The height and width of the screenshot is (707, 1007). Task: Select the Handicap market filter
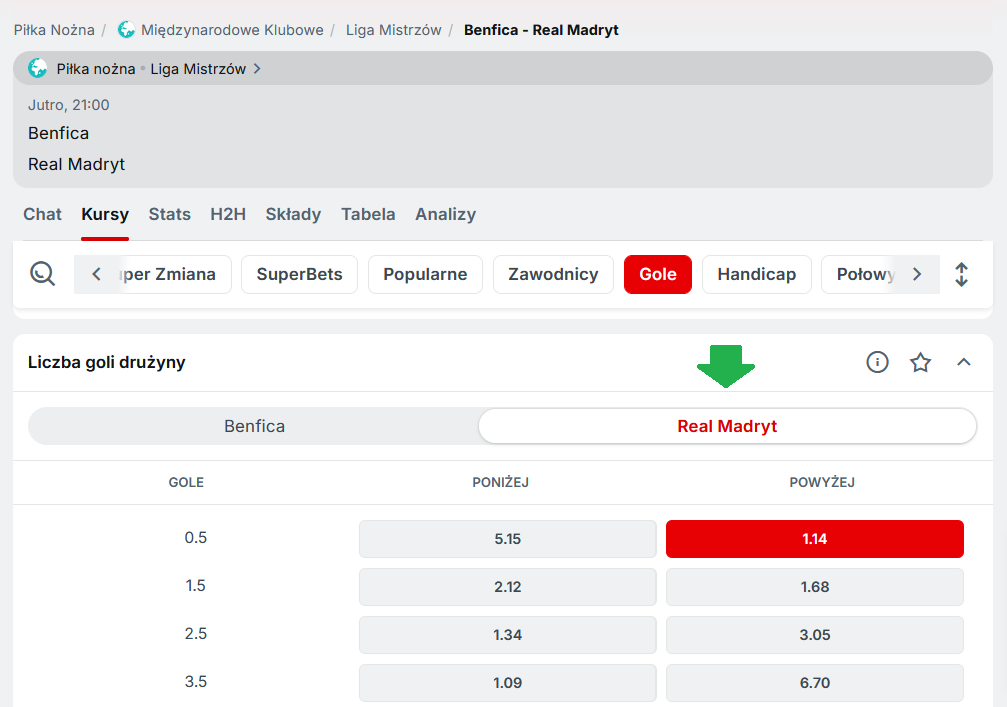pos(756,274)
